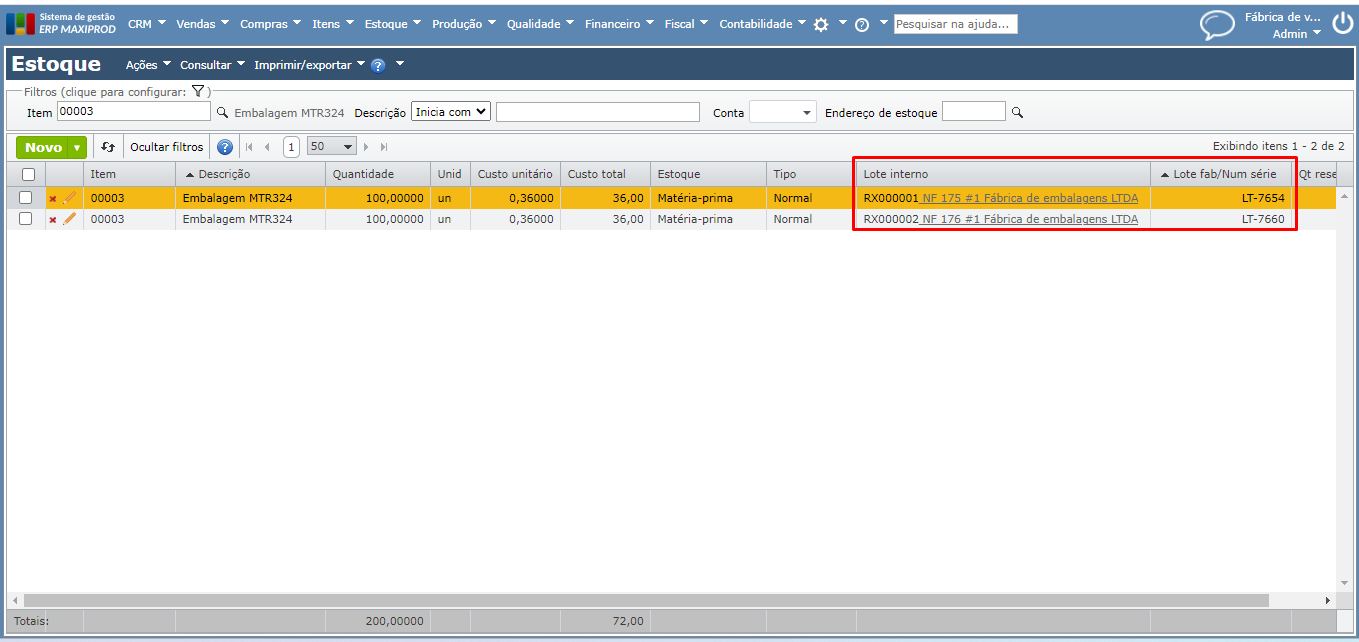
Task: Click the horizontal scrollbar under the grid
Action: coord(640,600)
